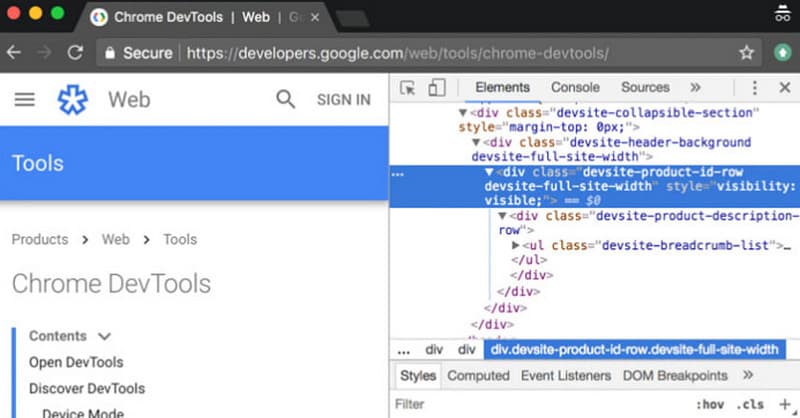
Task: Activate the inspect element picker icon
Action: [407, 88]
